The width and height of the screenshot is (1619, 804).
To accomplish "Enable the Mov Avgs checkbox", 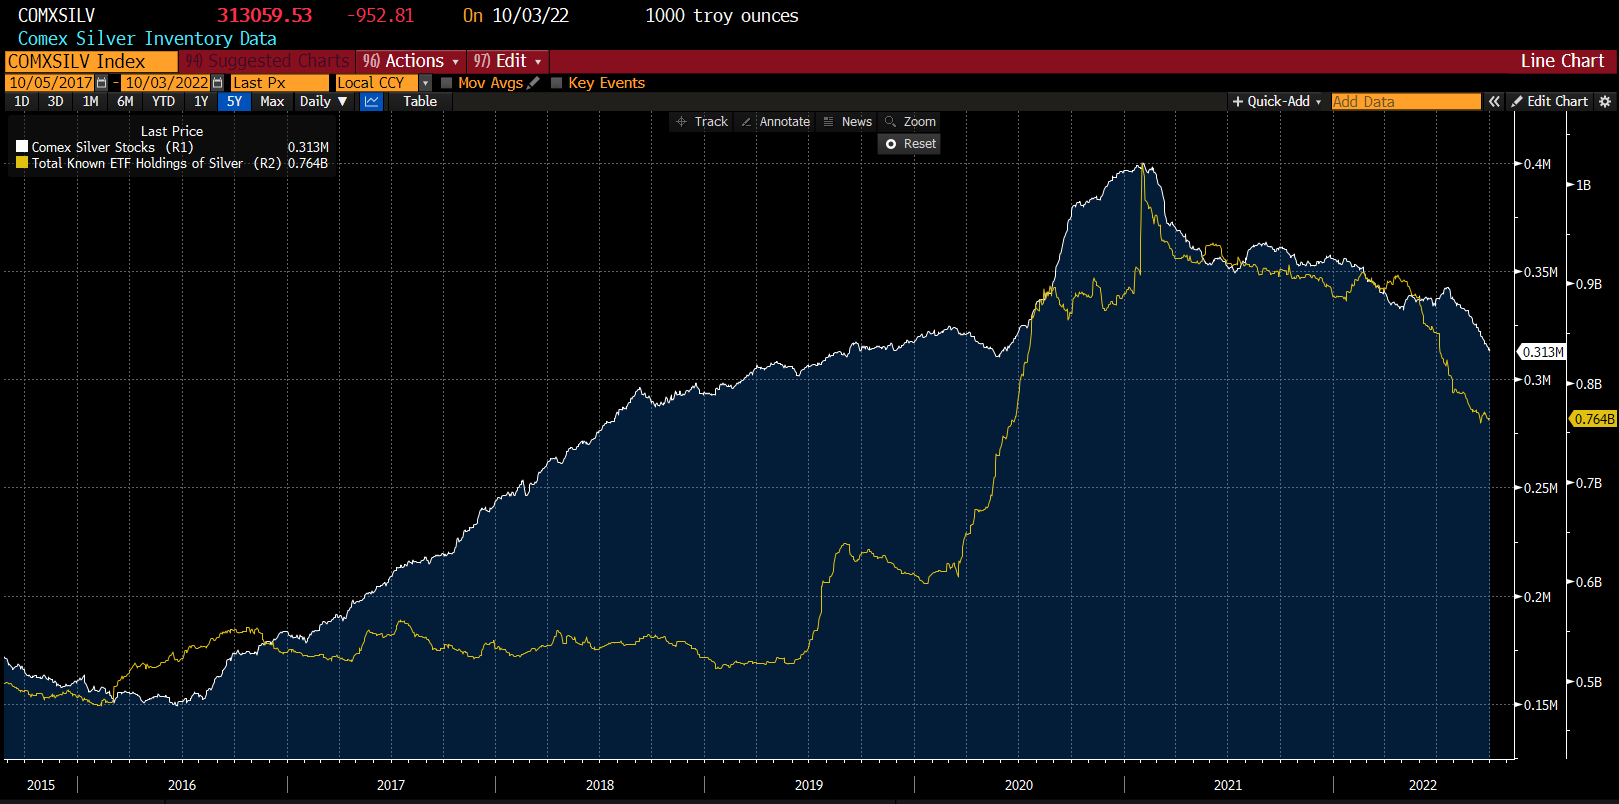I will (447, 83).
